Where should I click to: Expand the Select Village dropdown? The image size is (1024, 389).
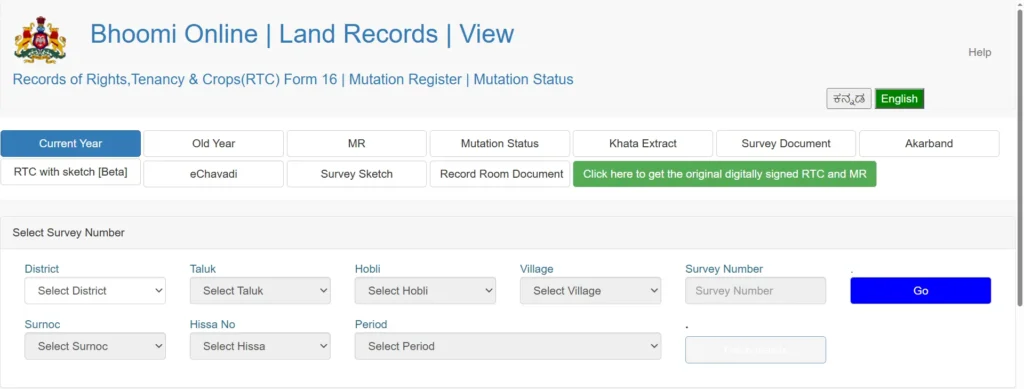tap(590, 291)
